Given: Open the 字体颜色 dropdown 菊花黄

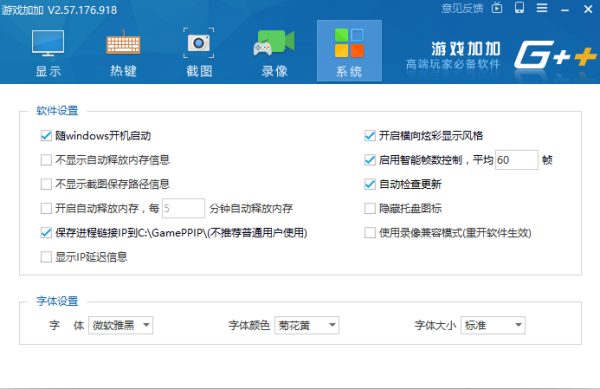Looking at the screenshot, I should 307,326.
